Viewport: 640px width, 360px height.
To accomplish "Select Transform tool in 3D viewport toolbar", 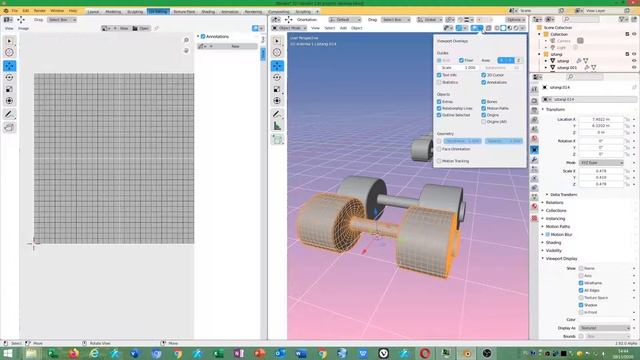I will [277, 101].
